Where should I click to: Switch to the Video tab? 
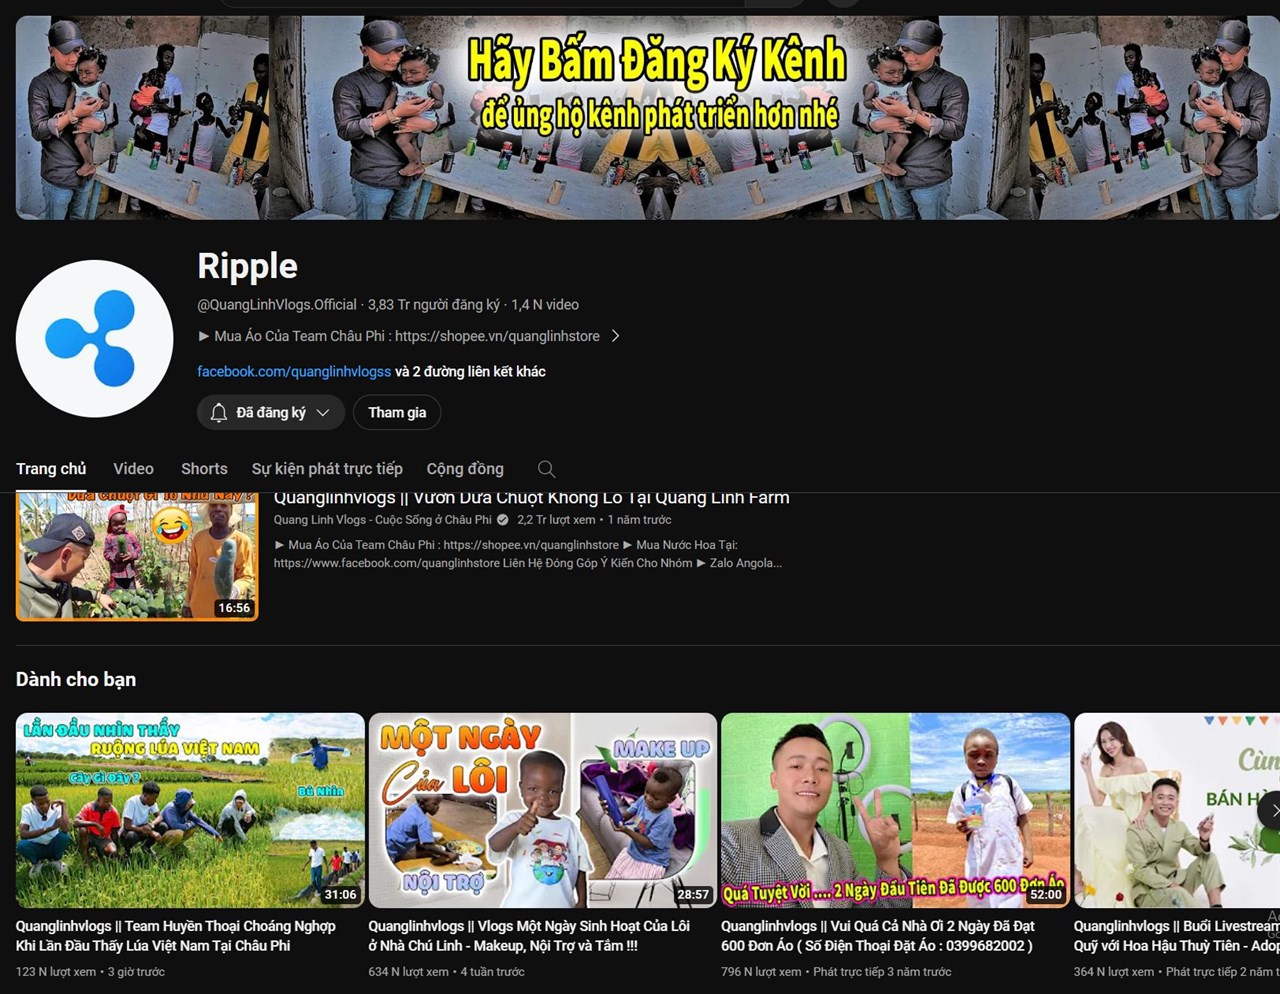tap(133, 468)
